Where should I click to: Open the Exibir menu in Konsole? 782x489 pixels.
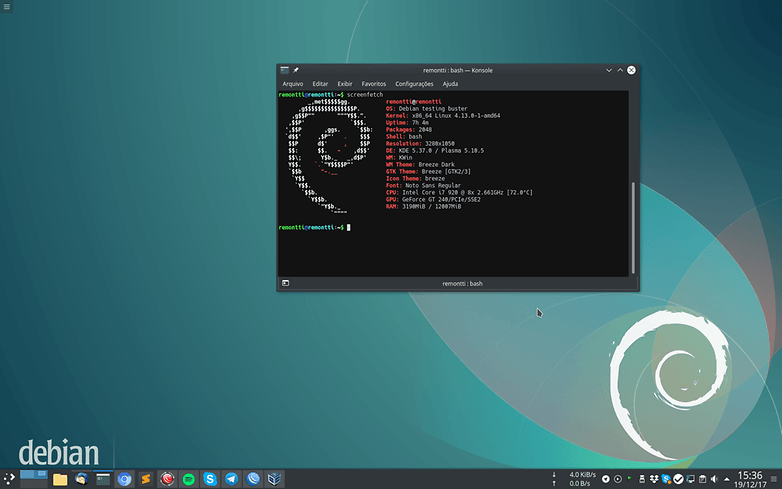point(345,84)
